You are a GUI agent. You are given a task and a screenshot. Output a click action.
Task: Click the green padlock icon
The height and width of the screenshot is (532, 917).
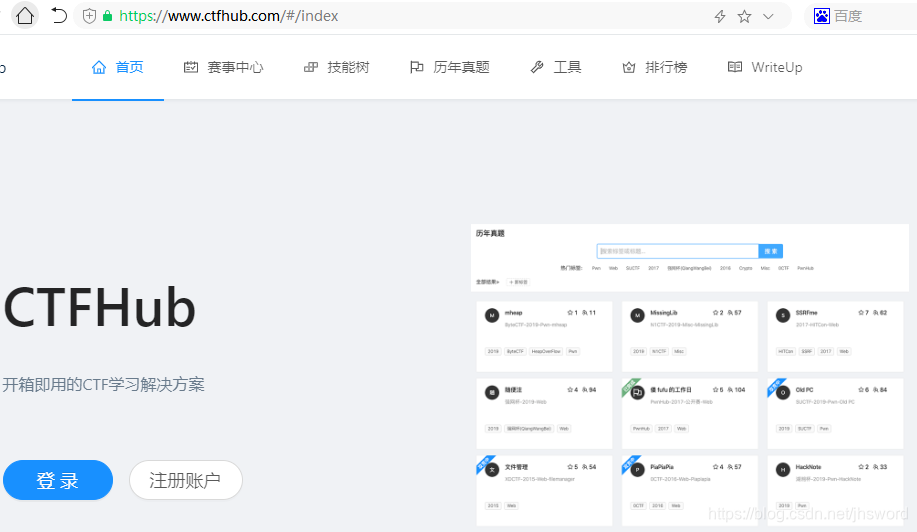tap(107, 16)
